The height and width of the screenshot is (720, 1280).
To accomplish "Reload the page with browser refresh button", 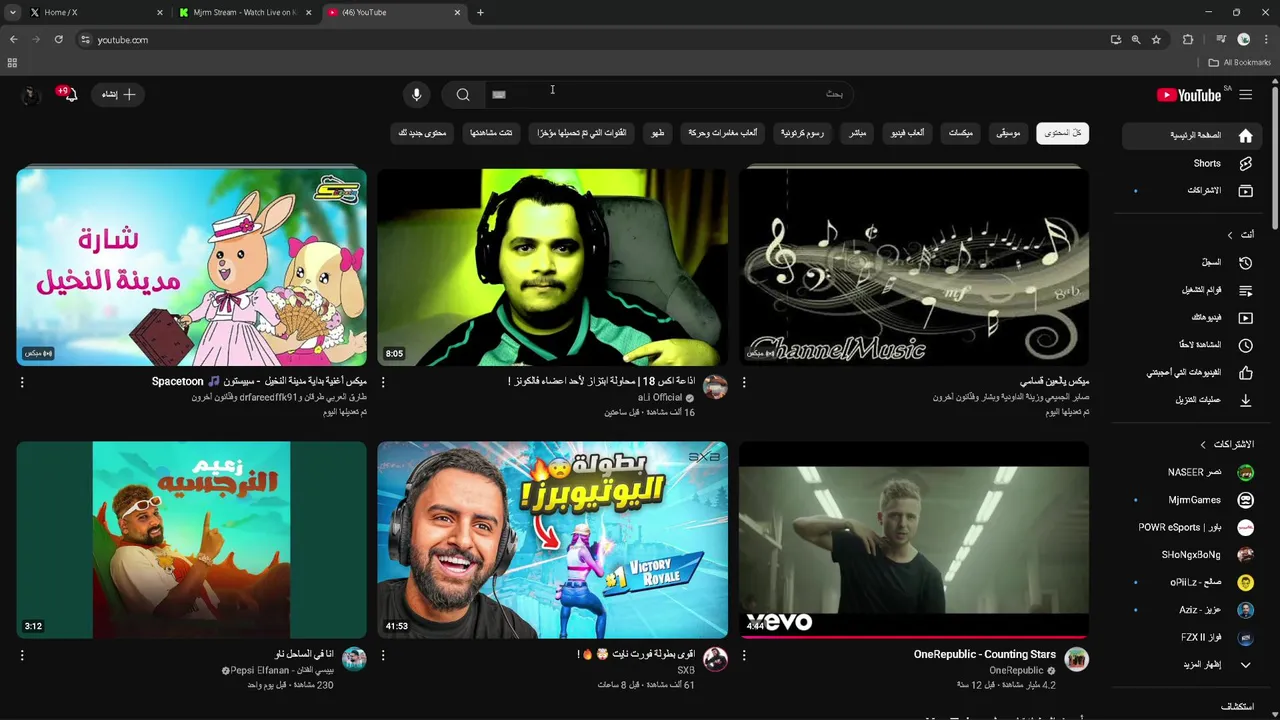I will click(58, 40).
